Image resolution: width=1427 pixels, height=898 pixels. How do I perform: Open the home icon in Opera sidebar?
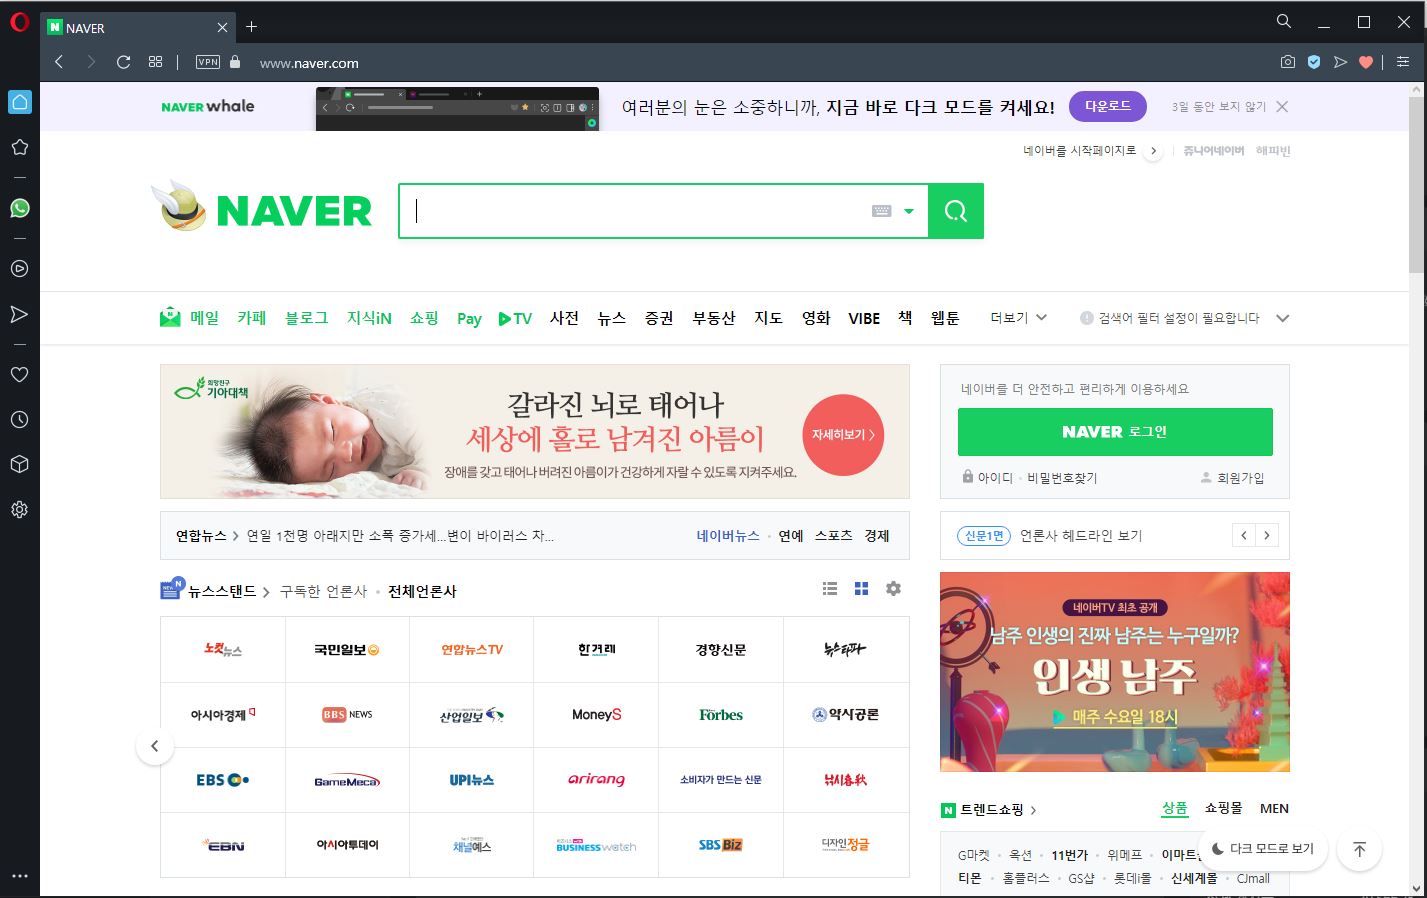pyautogui.click(x=20, y=102)
